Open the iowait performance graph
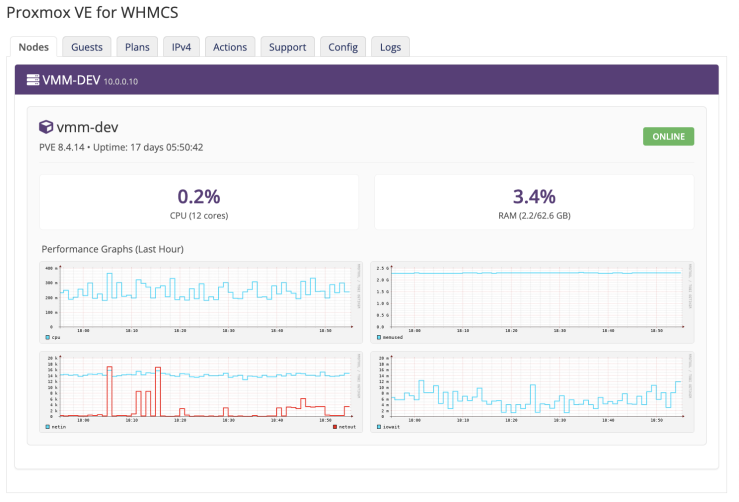The width and height of the screenshot is (739, 502). click(534, 390)
